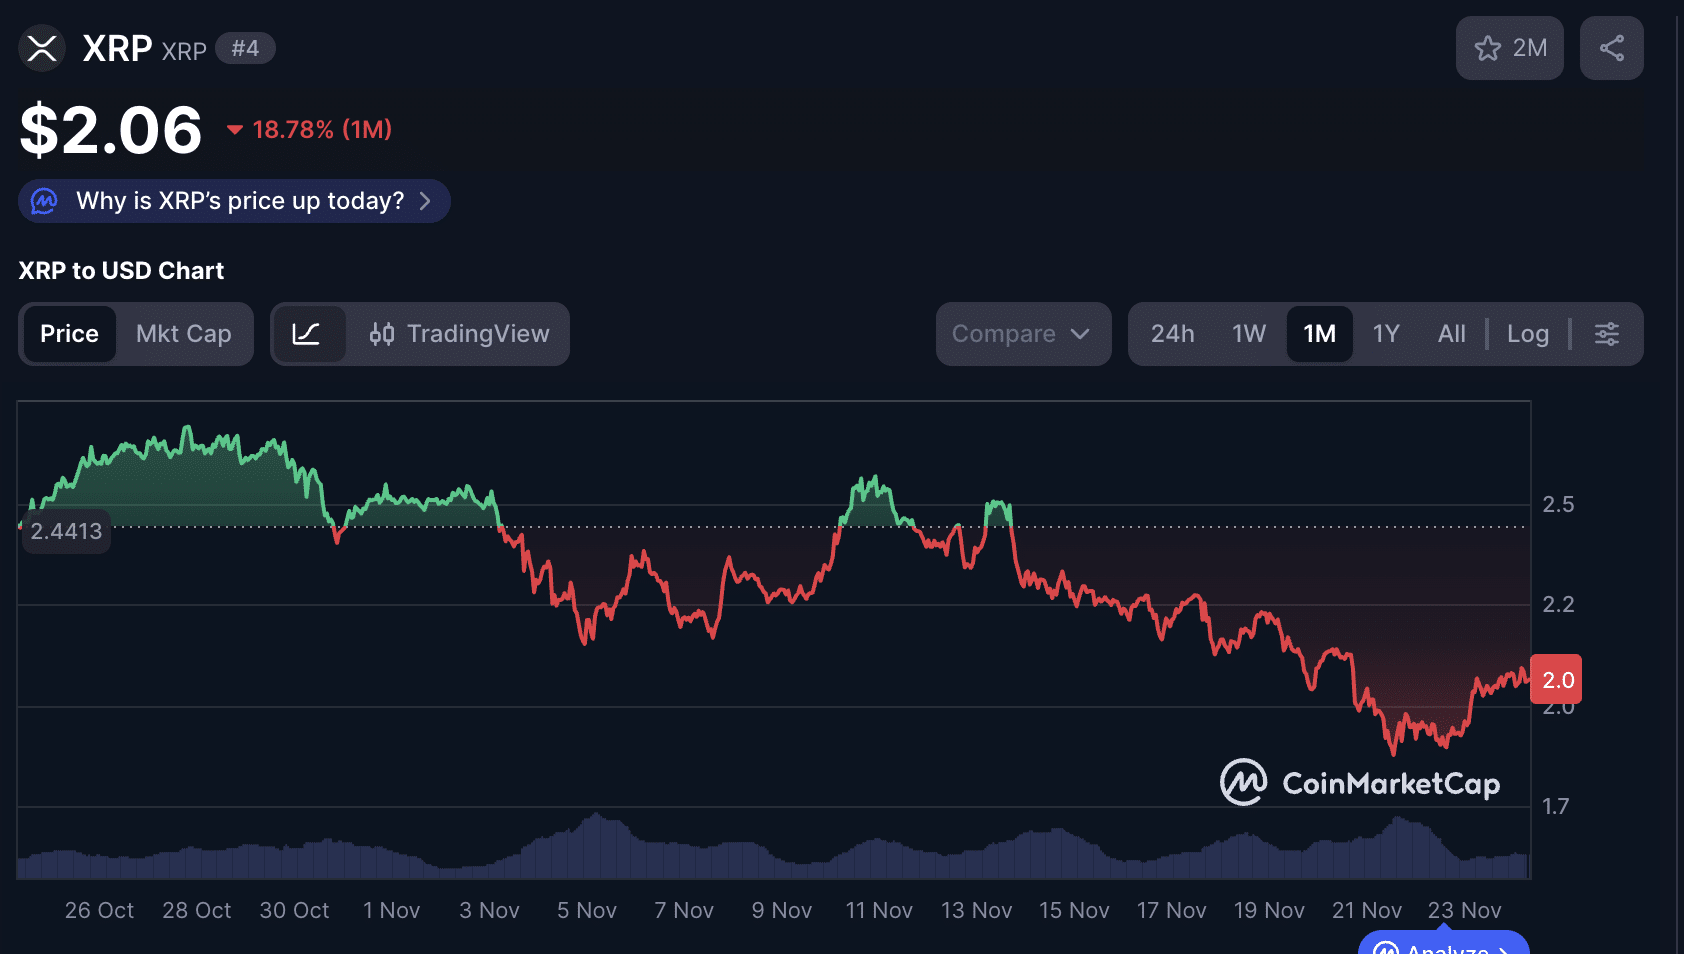Click the 26 Oct date label
The height and width of the screenshot is (954, 1684).
point(99,911)
